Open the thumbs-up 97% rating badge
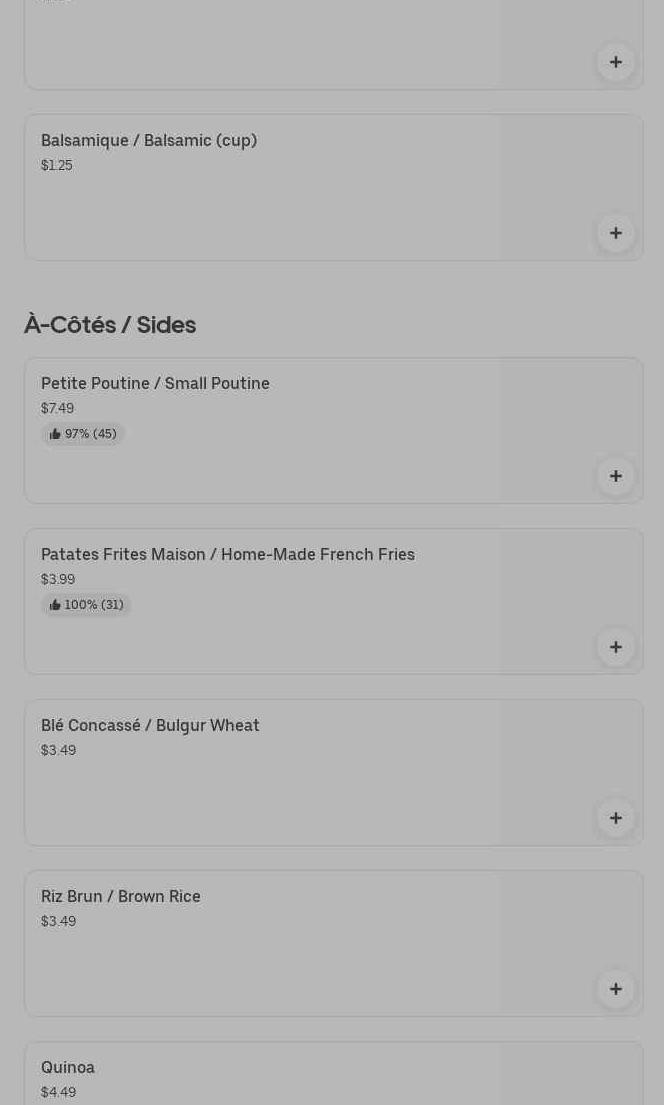Screen dimensions: 664x1105 point(82,433)
